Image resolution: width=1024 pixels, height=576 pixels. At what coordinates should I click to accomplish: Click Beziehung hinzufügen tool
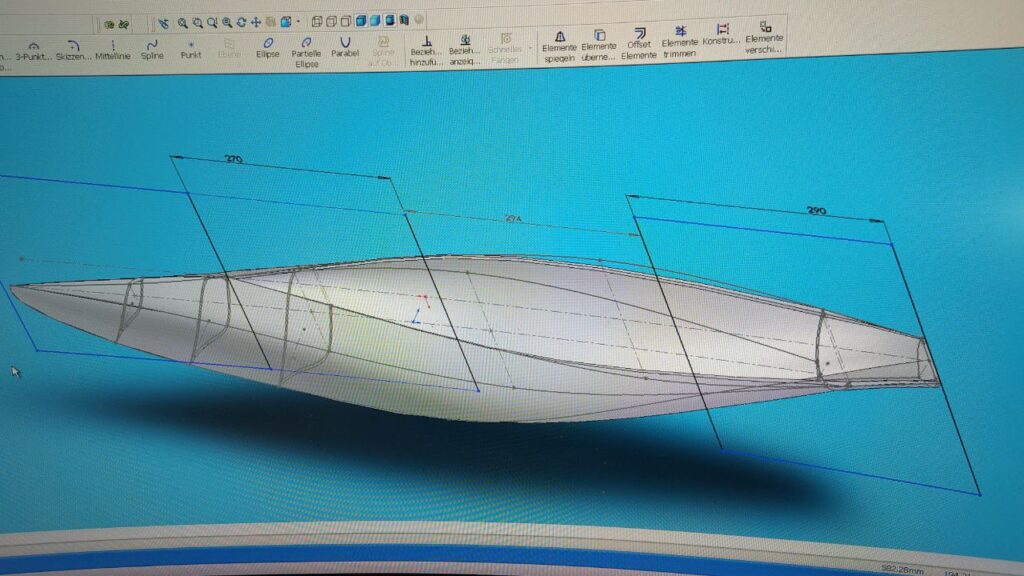coord(426,51)
